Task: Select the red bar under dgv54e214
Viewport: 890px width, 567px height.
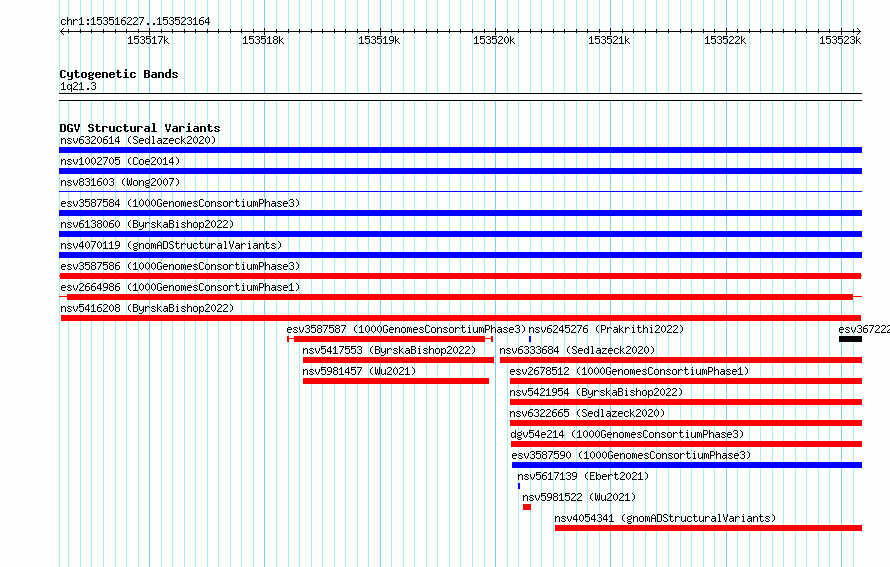Action: [687, 444]
